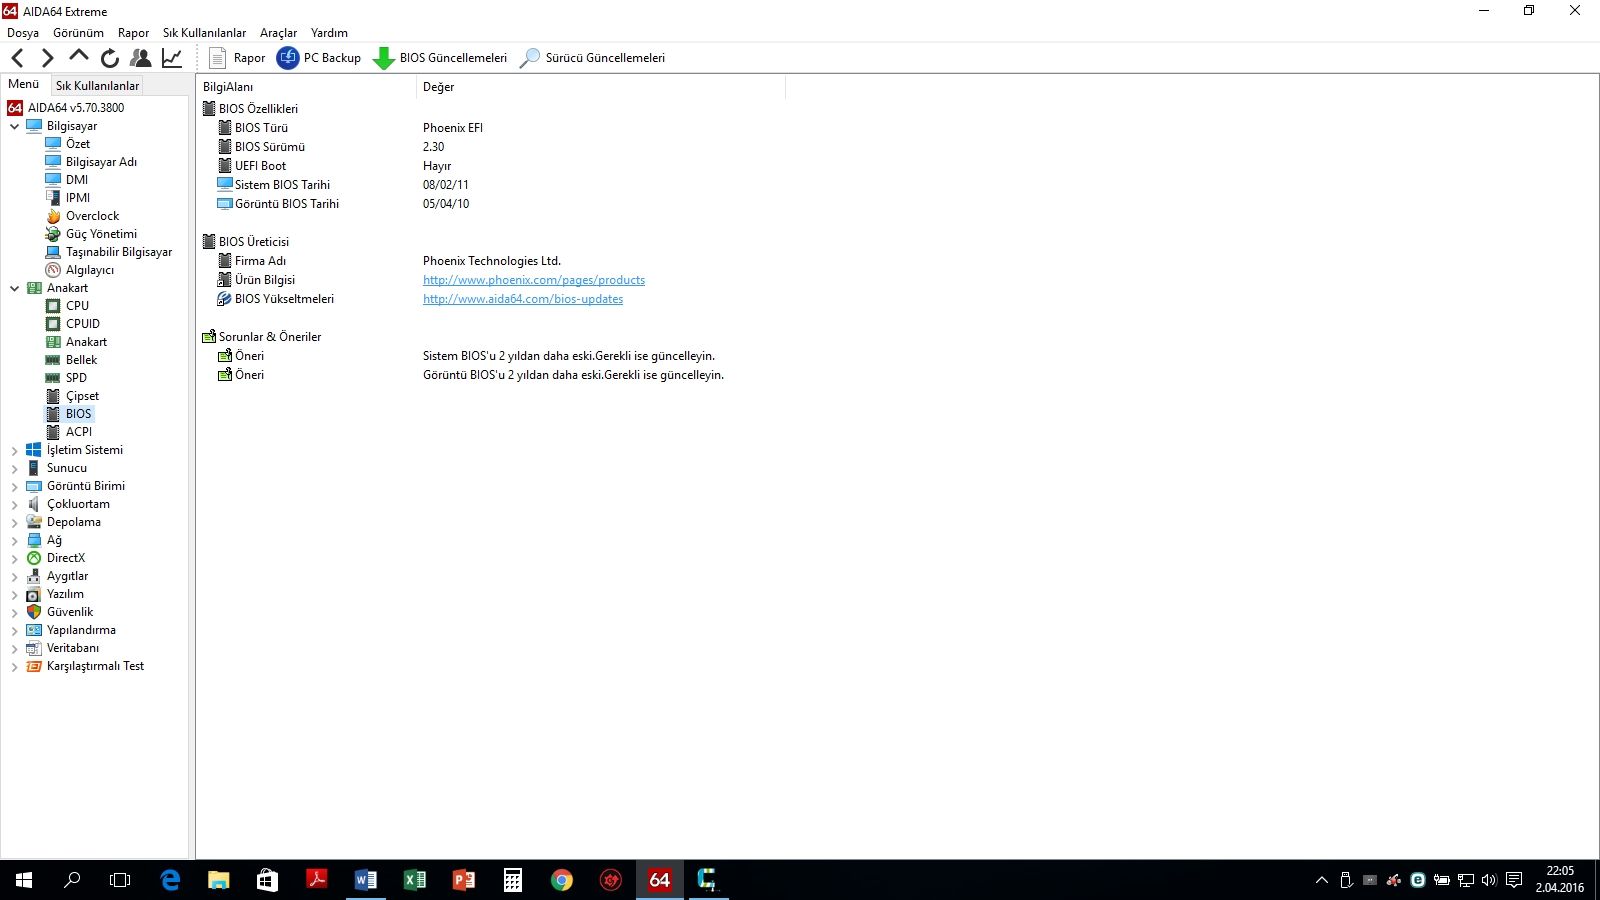The image size is (1600, 900).
Task: Select the ACPI icon item
Action: 53,432
